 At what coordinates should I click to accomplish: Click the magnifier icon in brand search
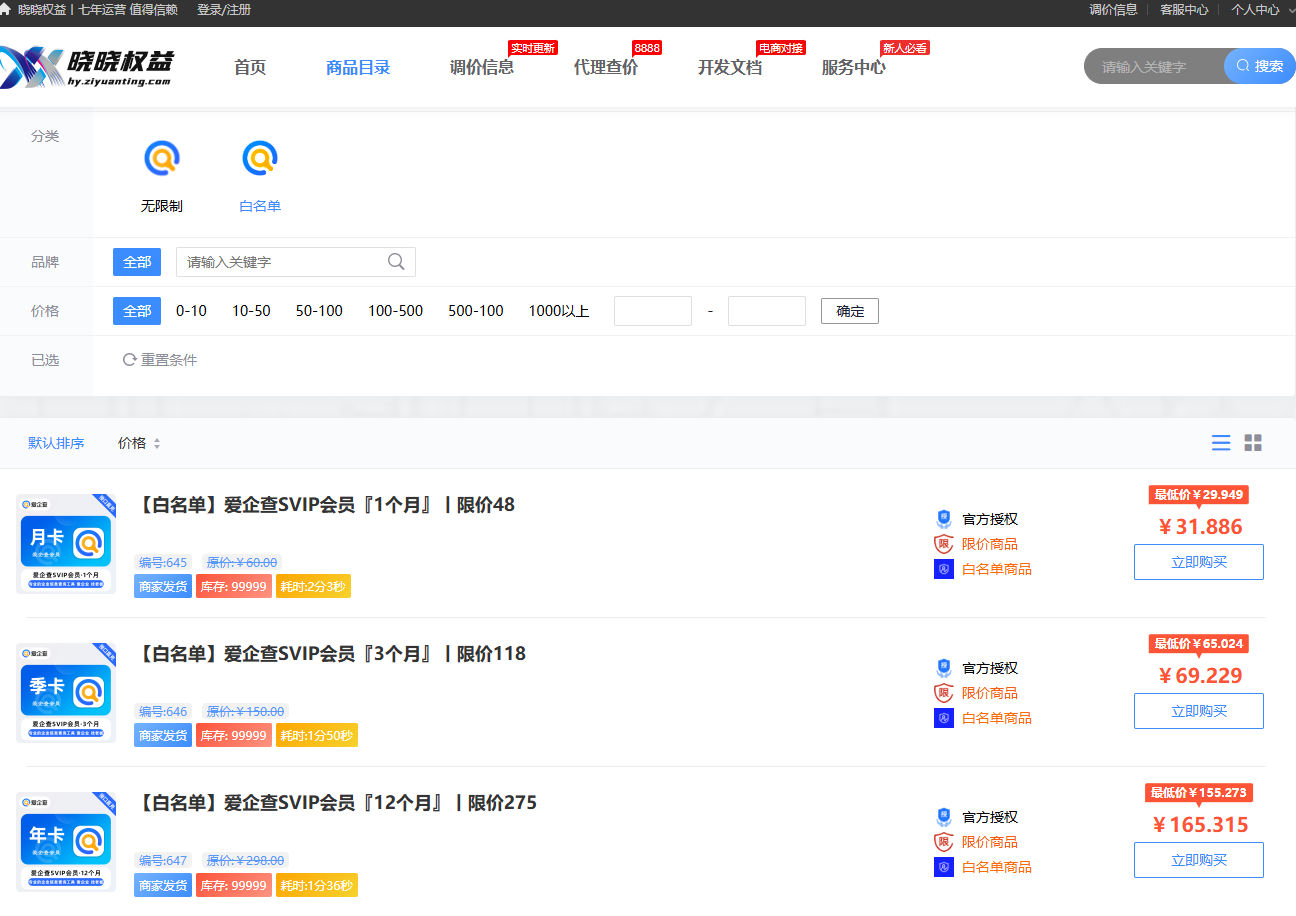[396, 262]
